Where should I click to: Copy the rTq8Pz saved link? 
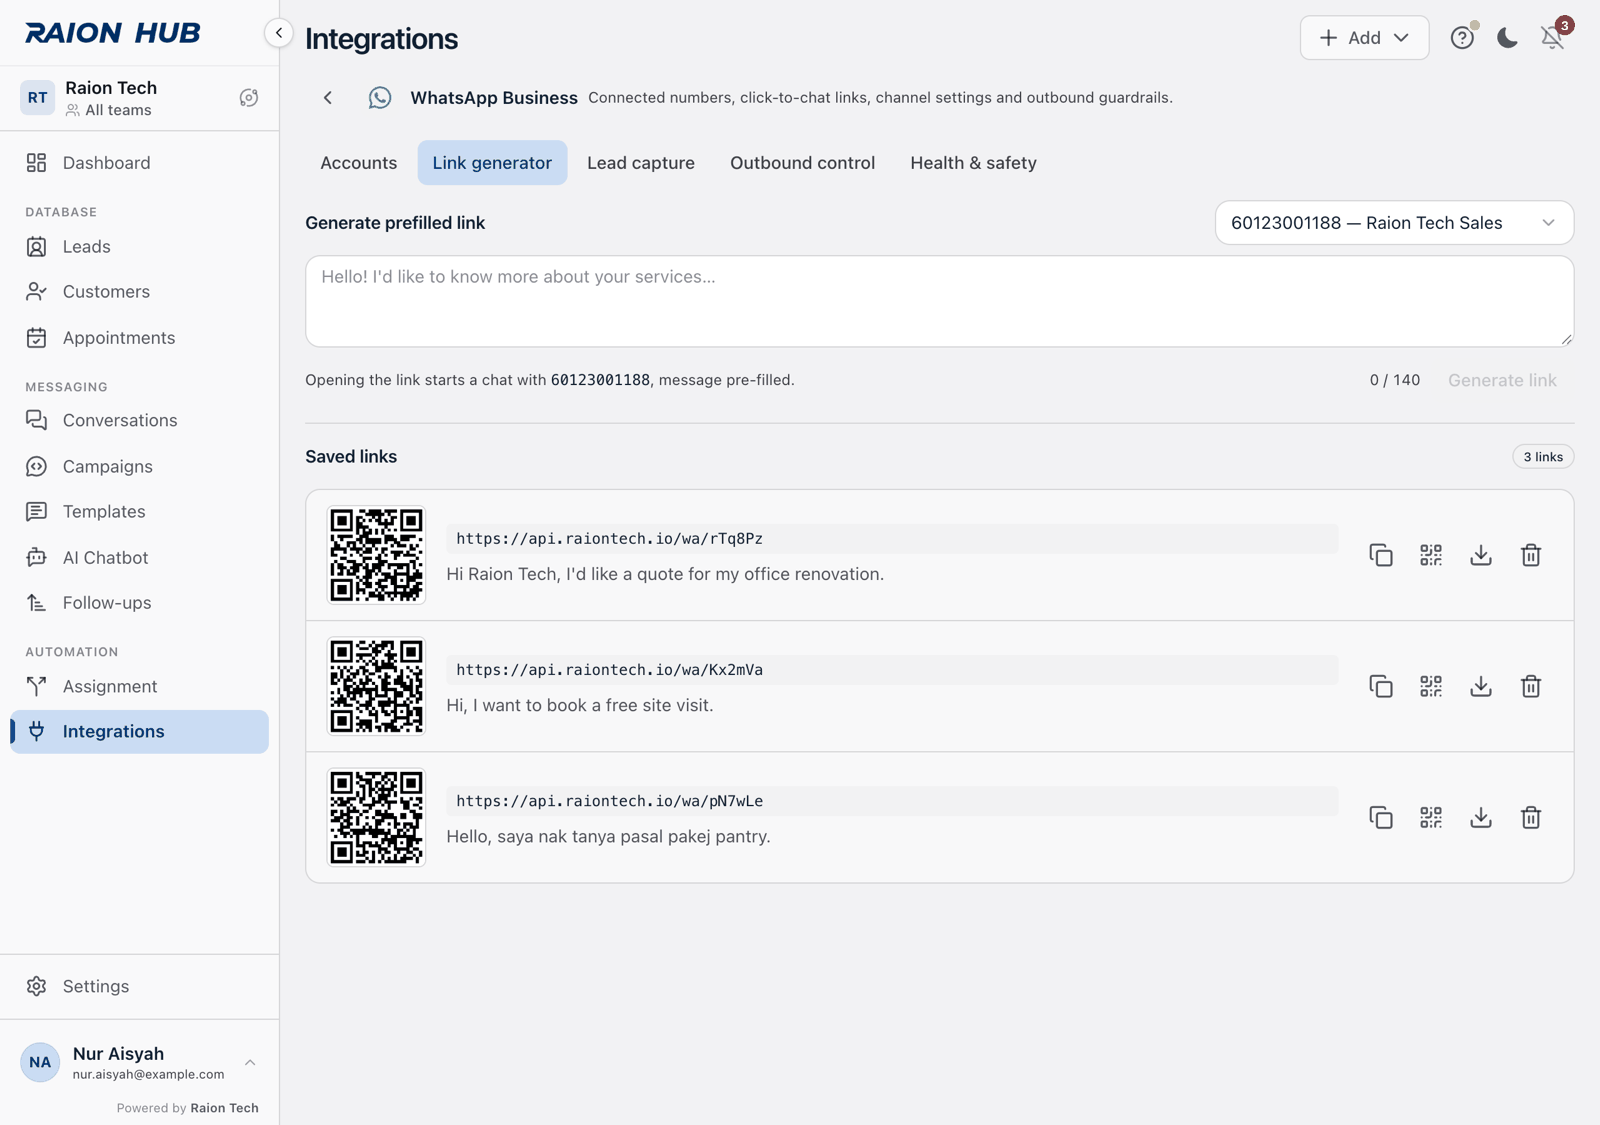coord(1381,555)
